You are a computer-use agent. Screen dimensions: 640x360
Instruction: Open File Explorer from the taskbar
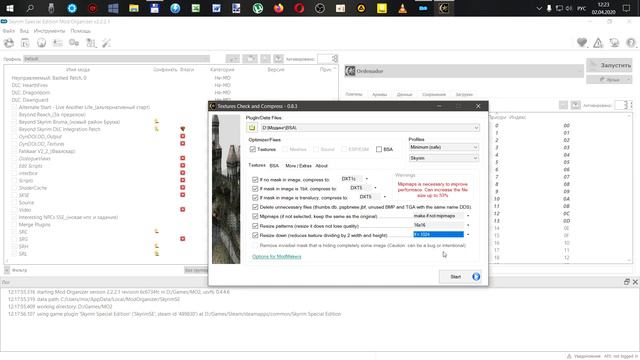pyautogui.click(x=134, y=8)
